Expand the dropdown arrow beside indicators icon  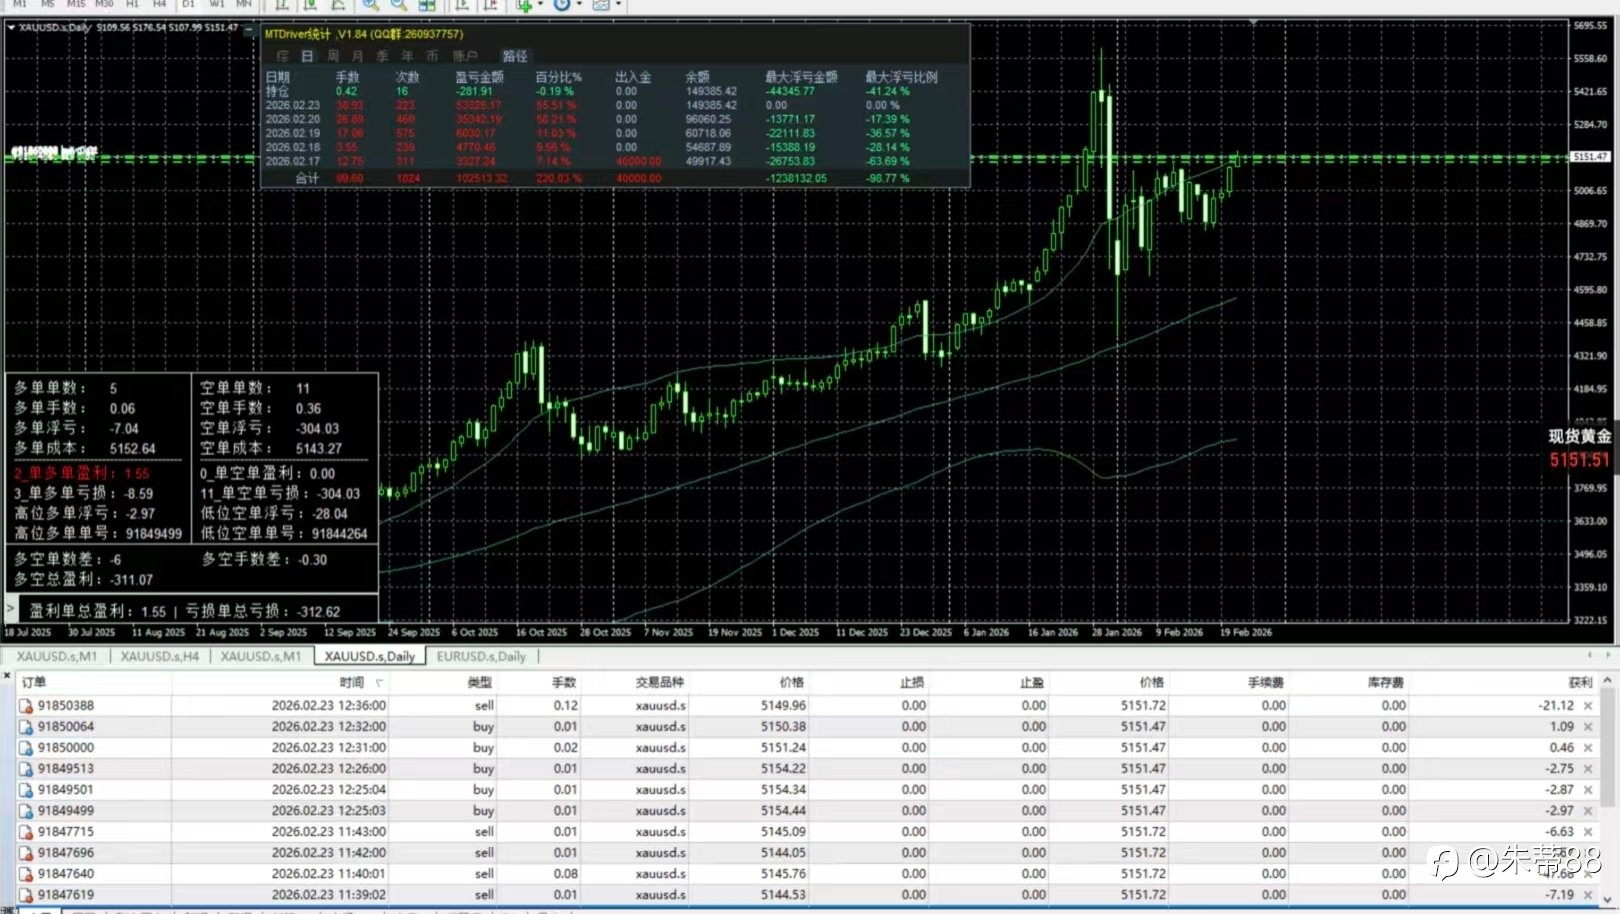click(540, 4)
